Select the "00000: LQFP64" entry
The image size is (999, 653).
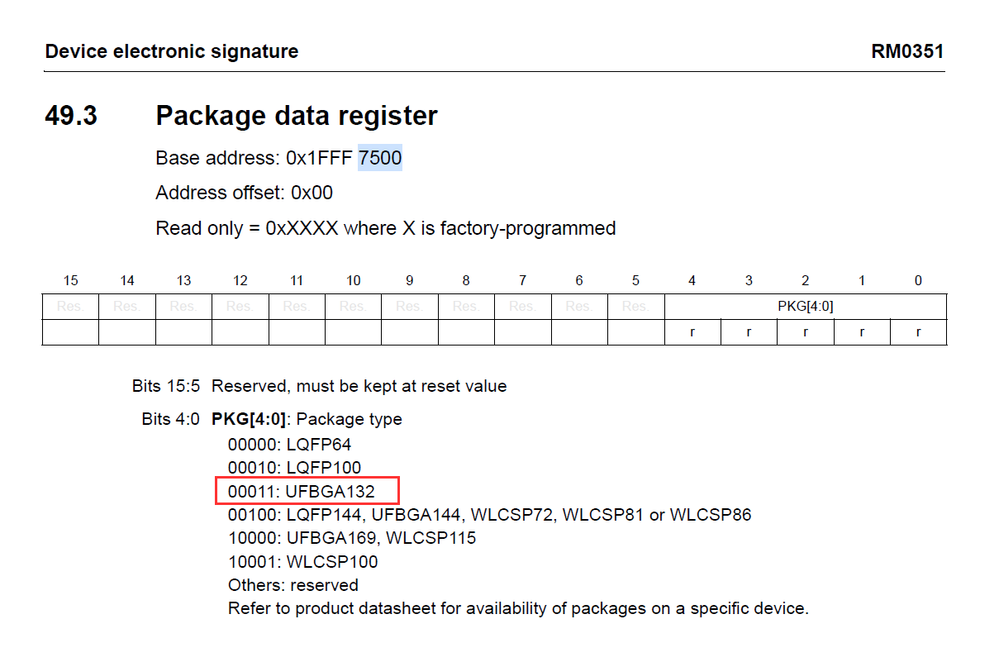289,444
